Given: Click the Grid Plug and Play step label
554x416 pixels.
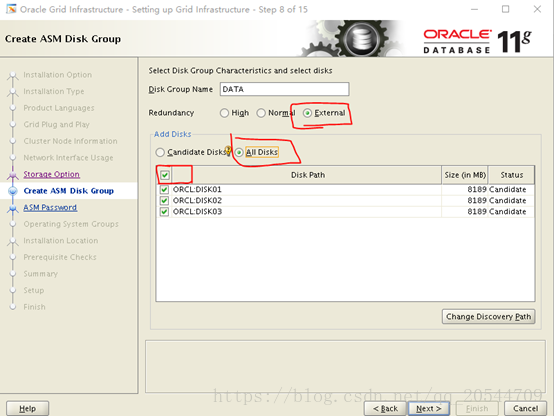Looking at the screenshot, I should pyautogui.click(x=57, y=124).
